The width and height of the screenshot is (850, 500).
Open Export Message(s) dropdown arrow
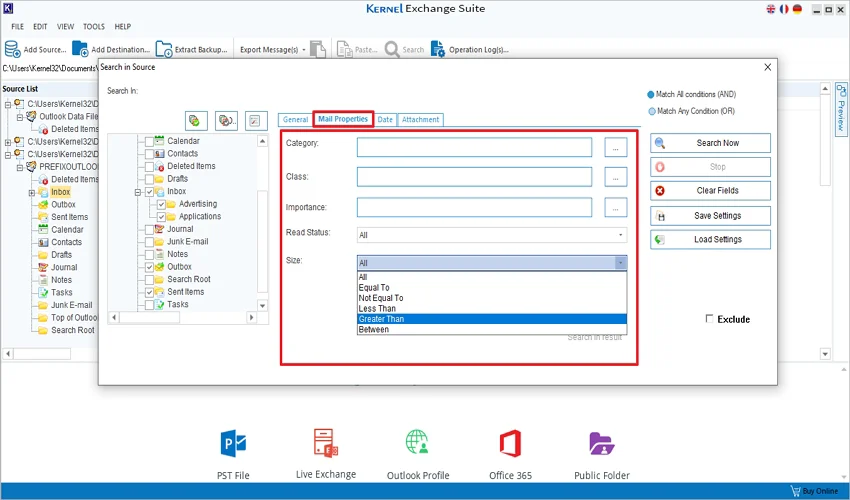click(x=304, y=50)
